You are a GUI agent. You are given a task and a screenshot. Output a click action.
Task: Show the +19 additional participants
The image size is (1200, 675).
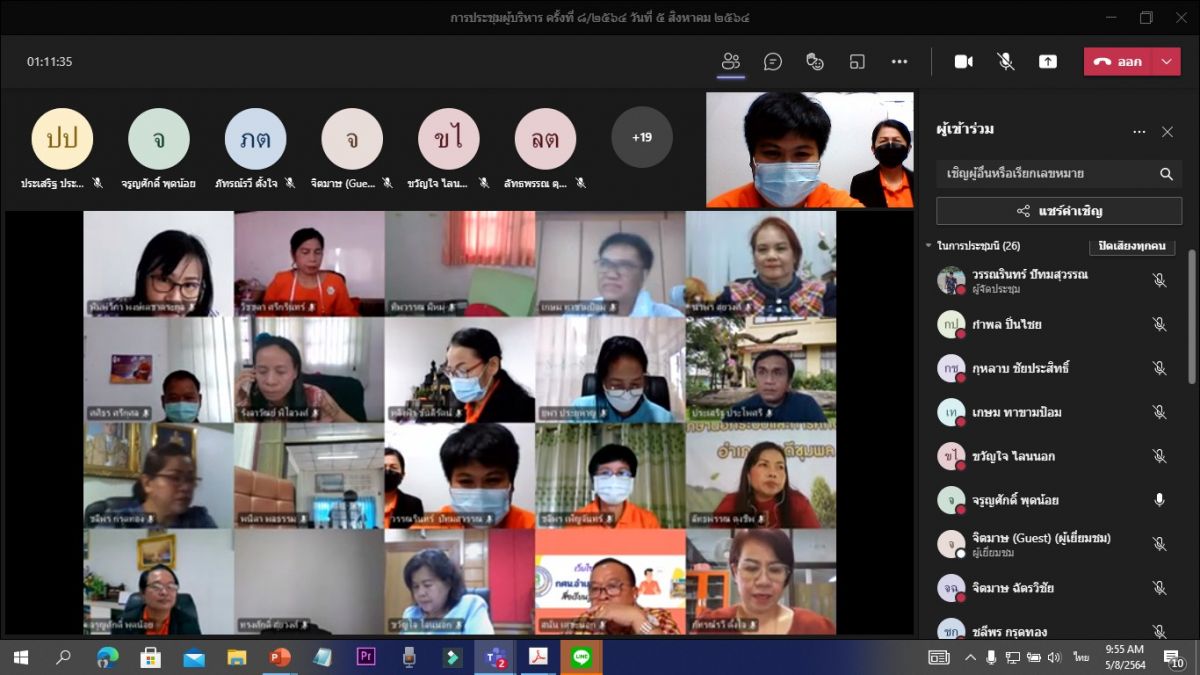(x=641, y=137)
